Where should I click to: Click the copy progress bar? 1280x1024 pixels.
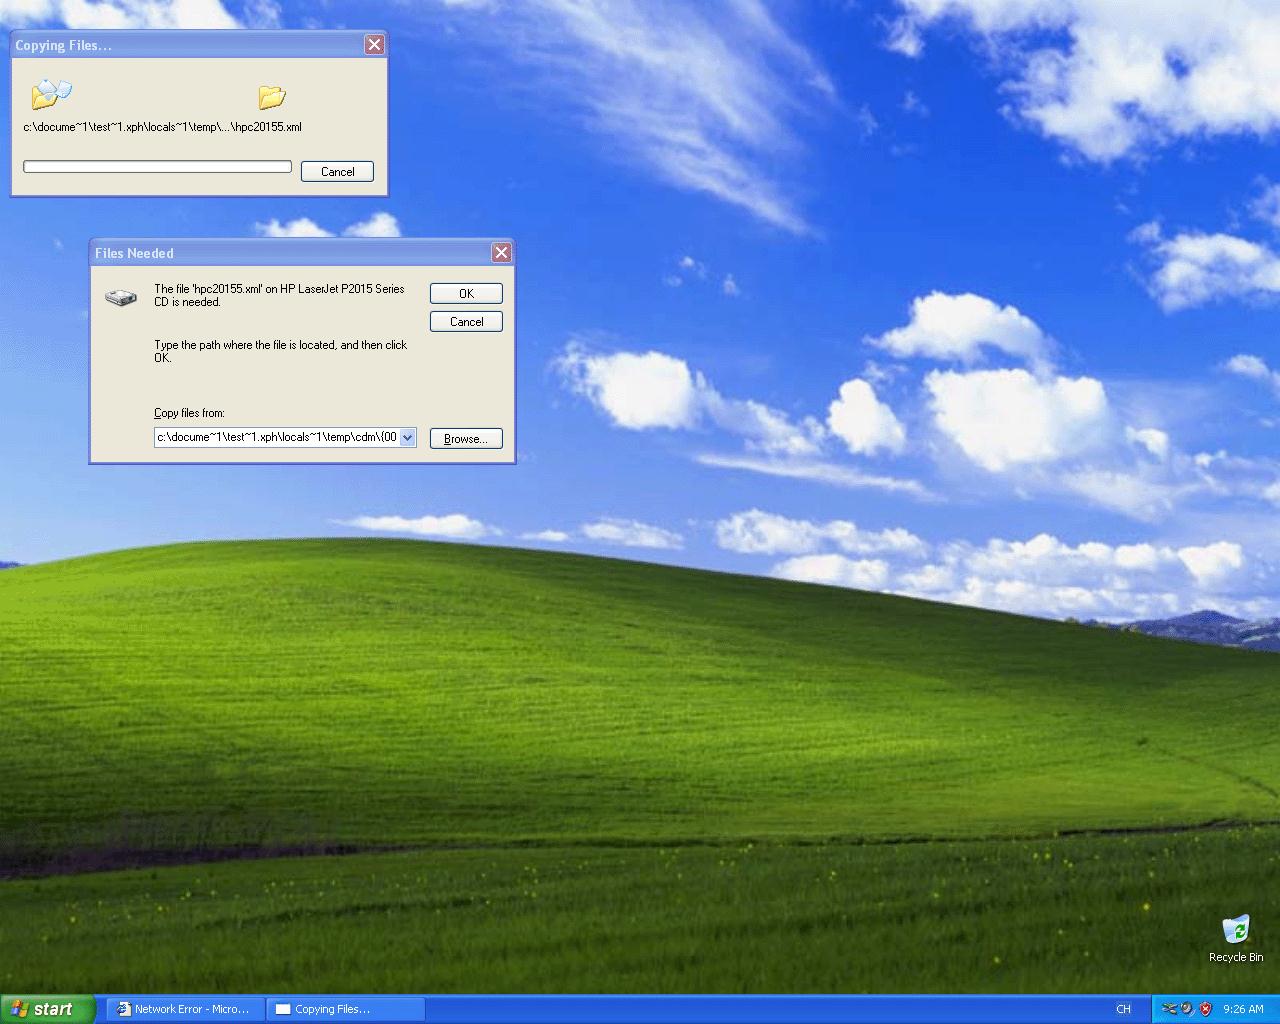[158, 167]
